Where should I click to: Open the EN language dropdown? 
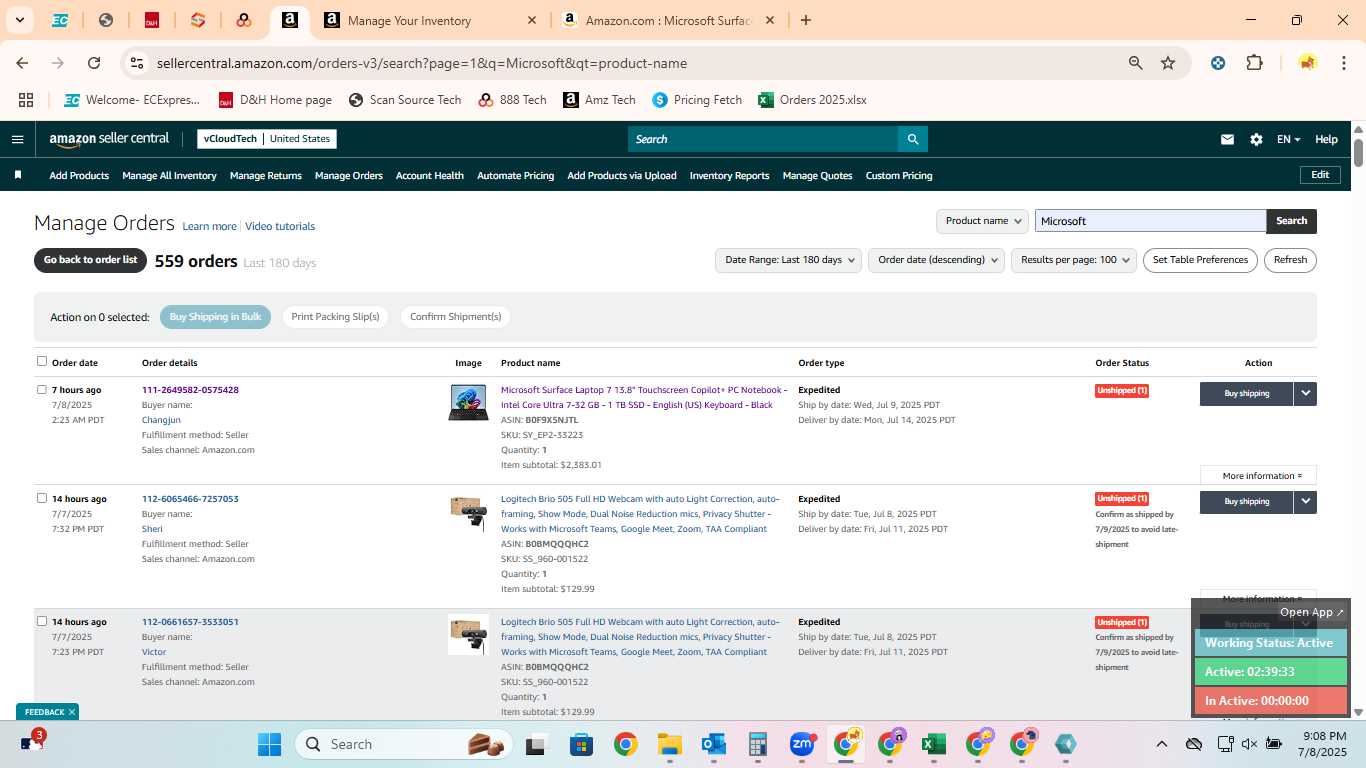[x=1288, y=139]
